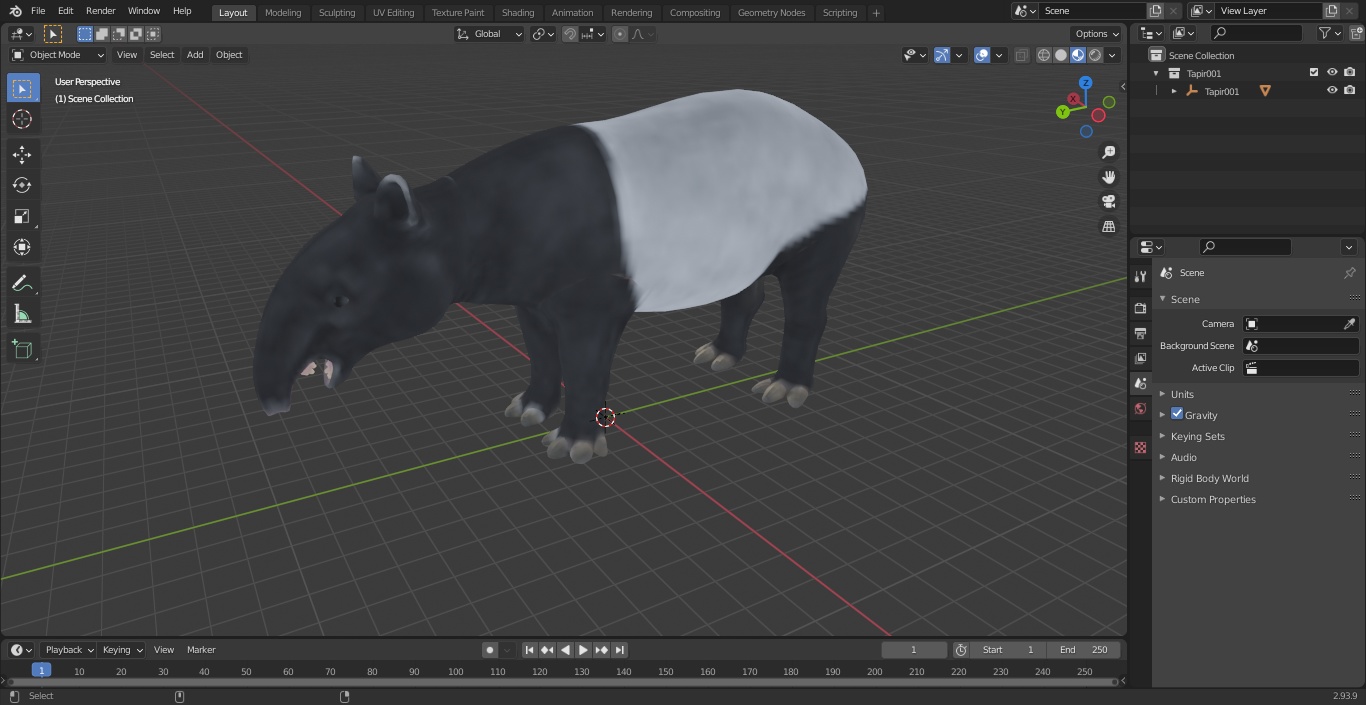Jump to the start frame
1366x705 pixels.
pos(529,650)
